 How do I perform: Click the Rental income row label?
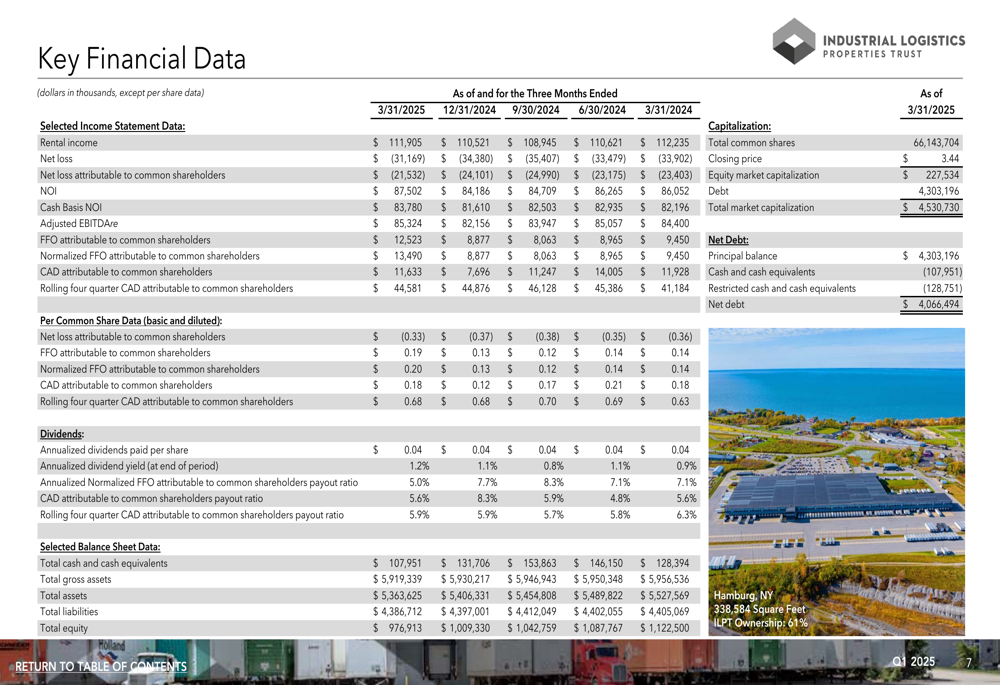click(69, 143)
